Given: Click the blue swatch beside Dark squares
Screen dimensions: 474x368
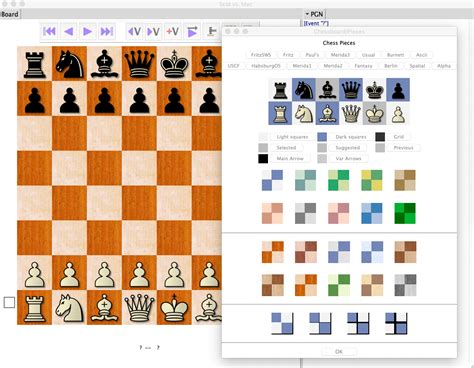Looking at the screenshot, I should pos(322,137).
